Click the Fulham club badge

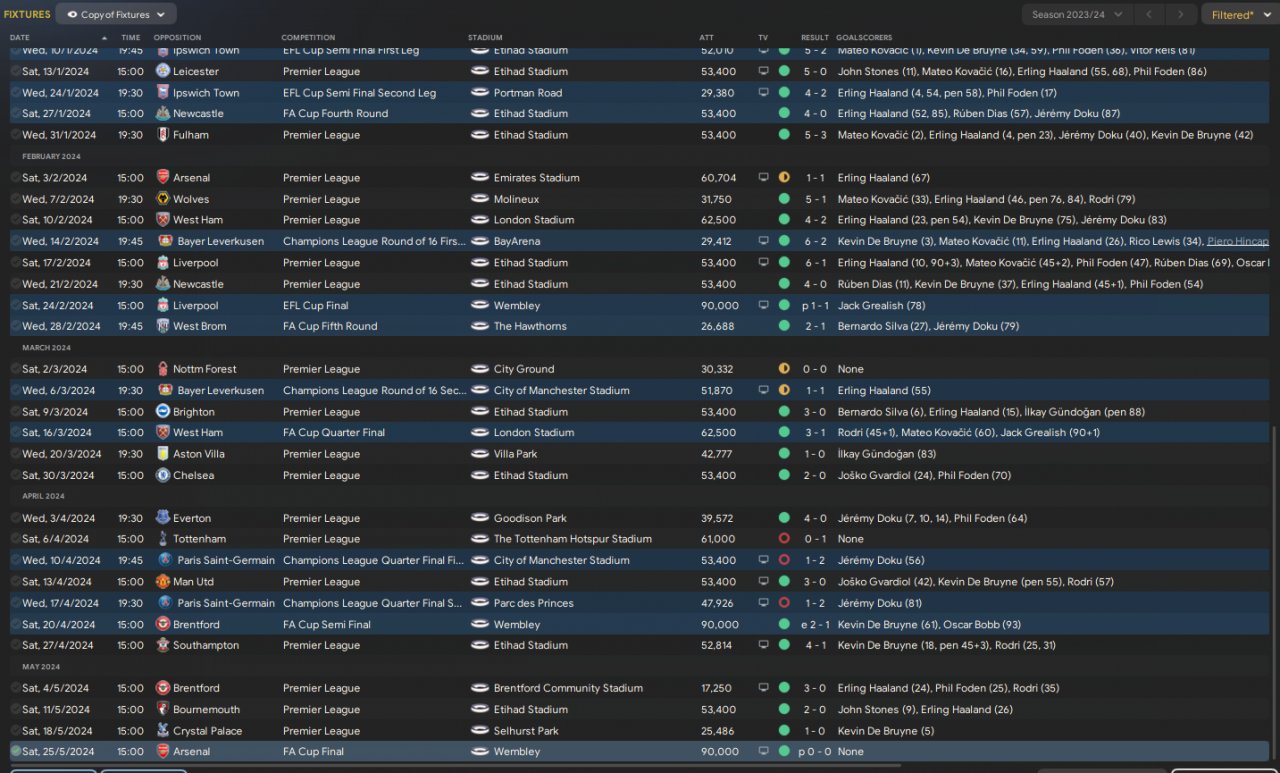163,135
